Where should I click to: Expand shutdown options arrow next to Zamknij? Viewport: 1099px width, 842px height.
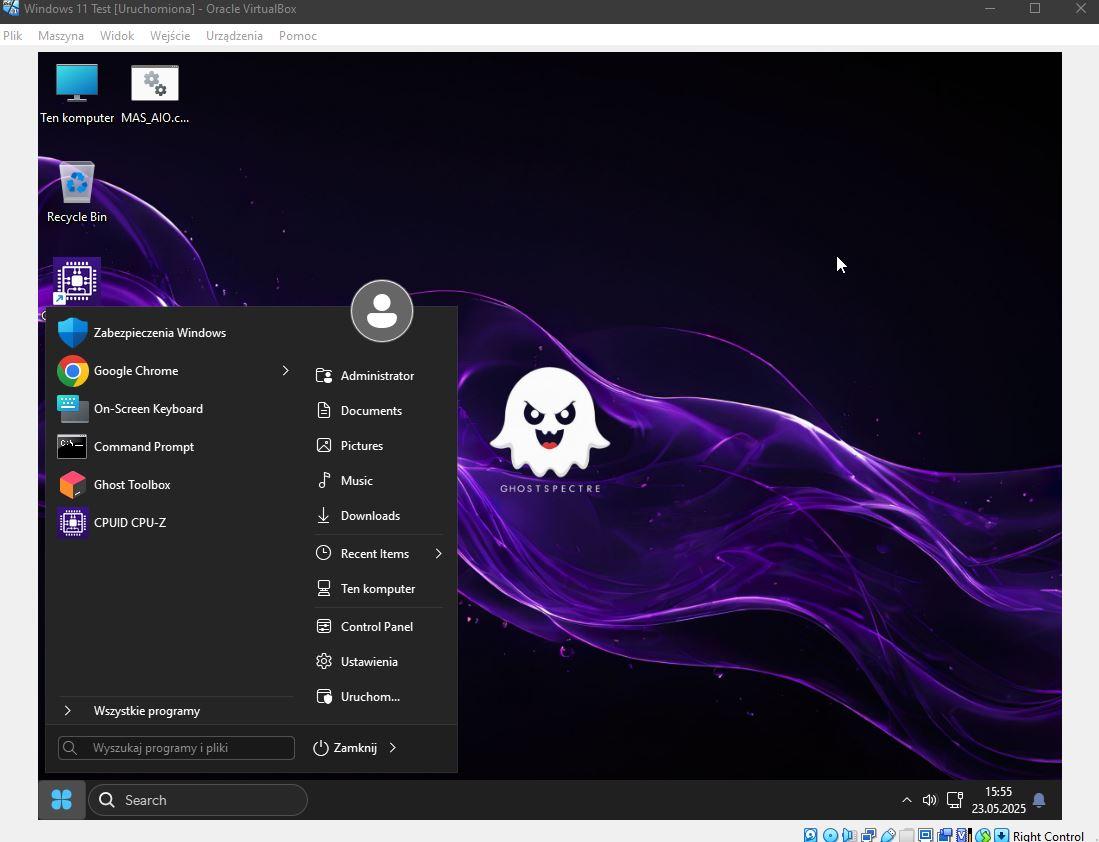coord(393,748)
